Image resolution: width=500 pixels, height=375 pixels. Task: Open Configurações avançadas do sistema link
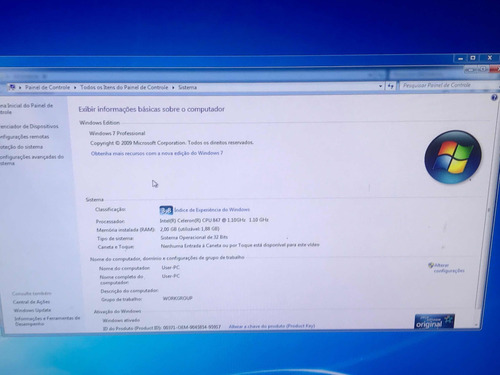(x=32, y=160)
